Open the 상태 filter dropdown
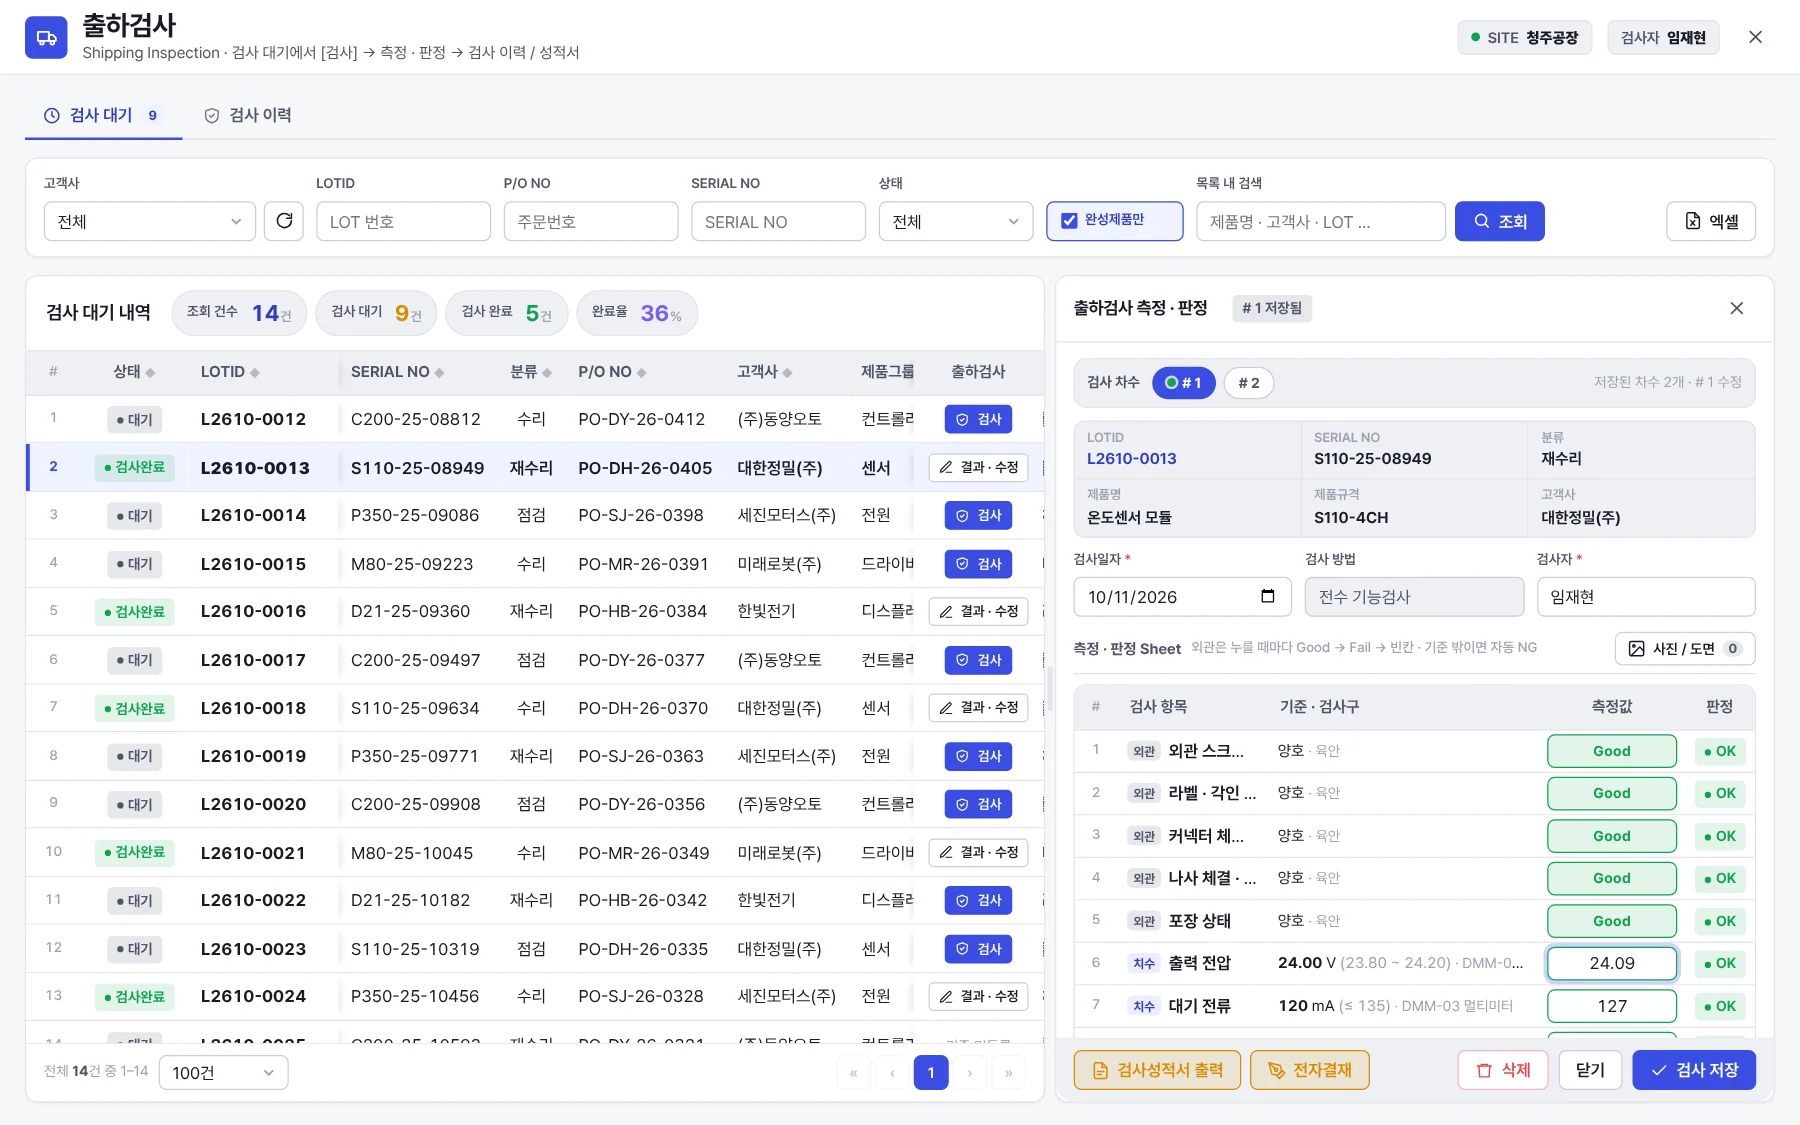Viewport: 1800px width, 1125px height. point(955,221)
